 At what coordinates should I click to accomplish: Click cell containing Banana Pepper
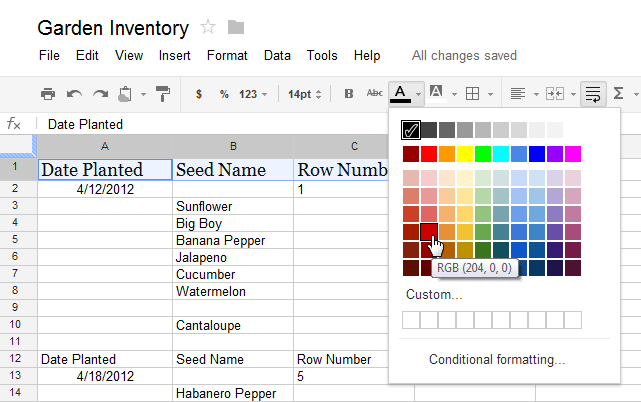[233, 240]
